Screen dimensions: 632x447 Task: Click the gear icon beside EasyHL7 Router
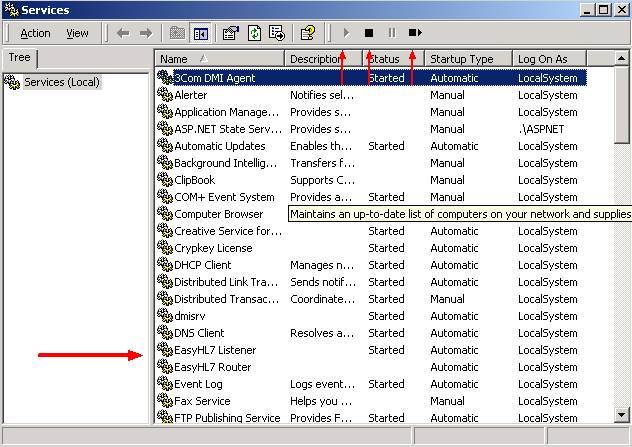point(165,366)
